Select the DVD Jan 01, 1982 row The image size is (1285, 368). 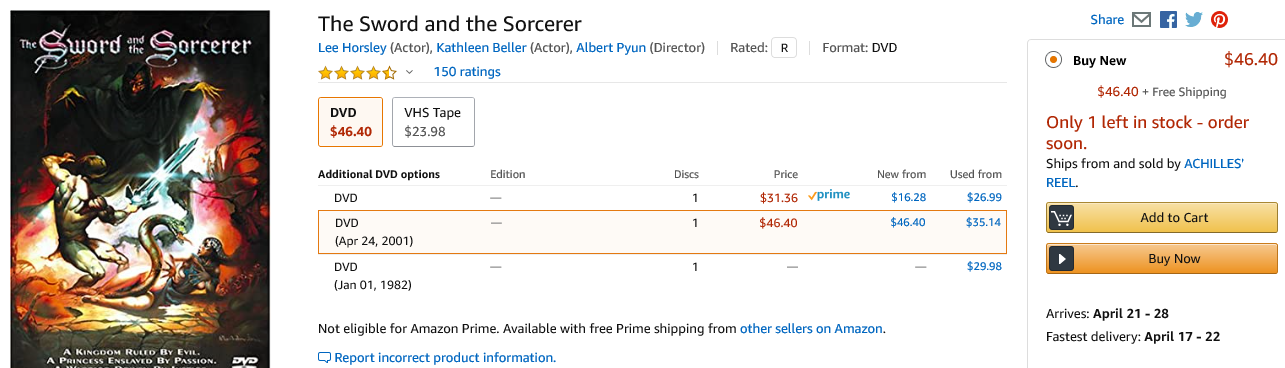[661, 276]
